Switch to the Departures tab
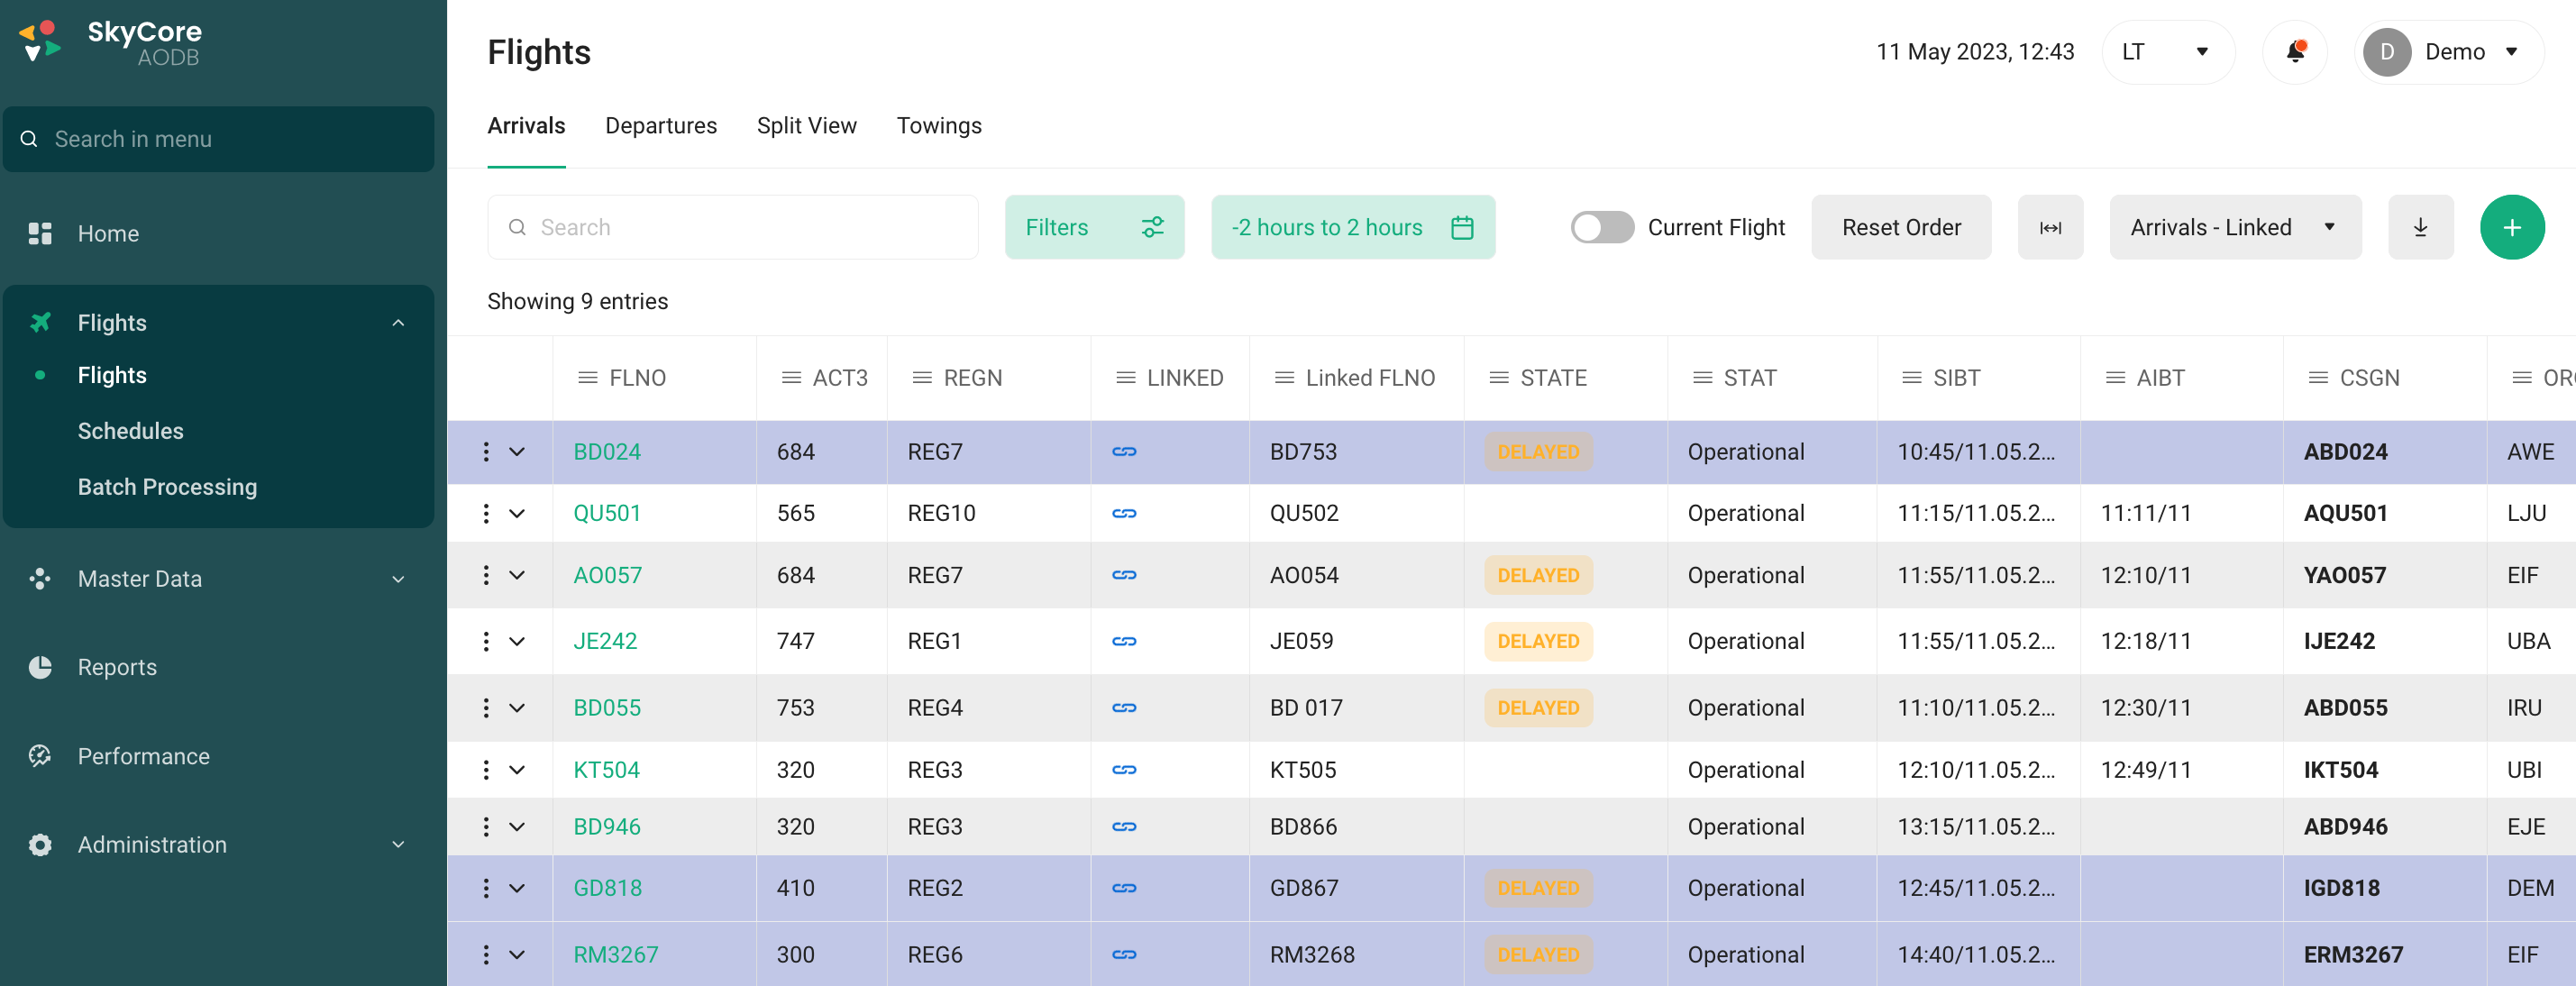 pos(661,126)
